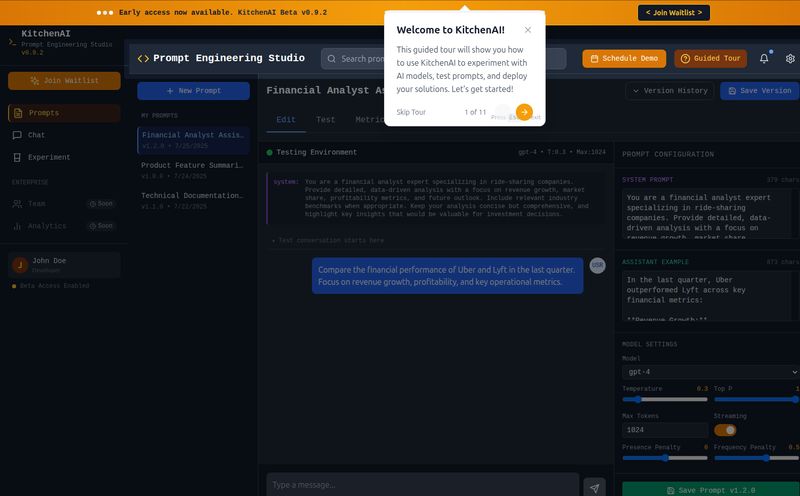Adjust the Frequency Penalty slider
This screenshot has width=800, height=496.
click(x=757, y=458)
